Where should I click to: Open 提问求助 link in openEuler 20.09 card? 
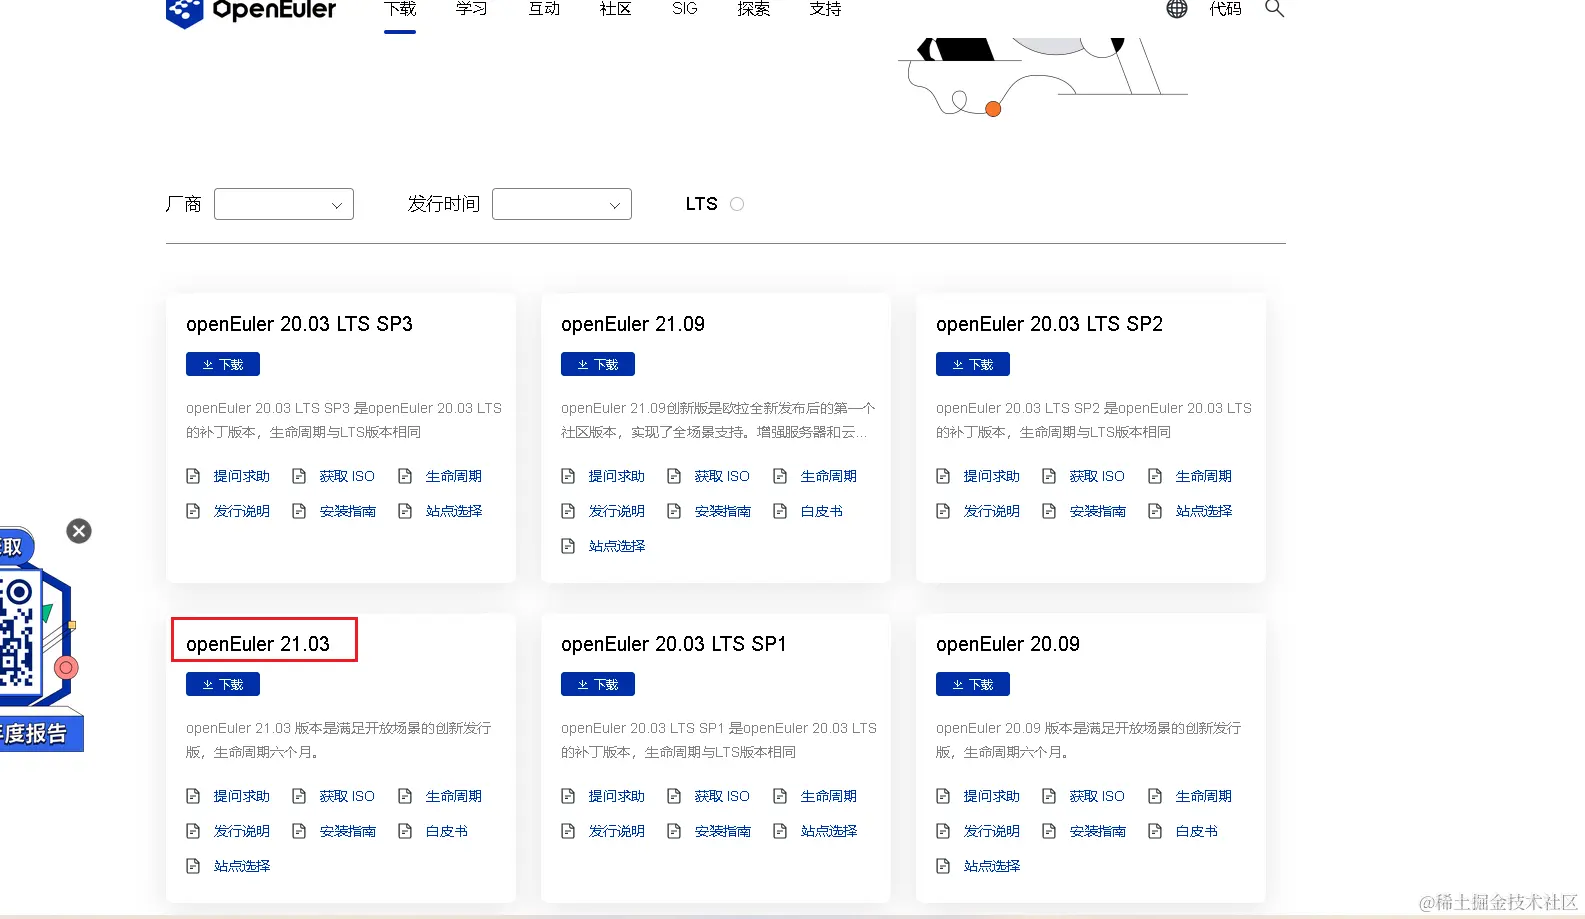tap(992, 796)
